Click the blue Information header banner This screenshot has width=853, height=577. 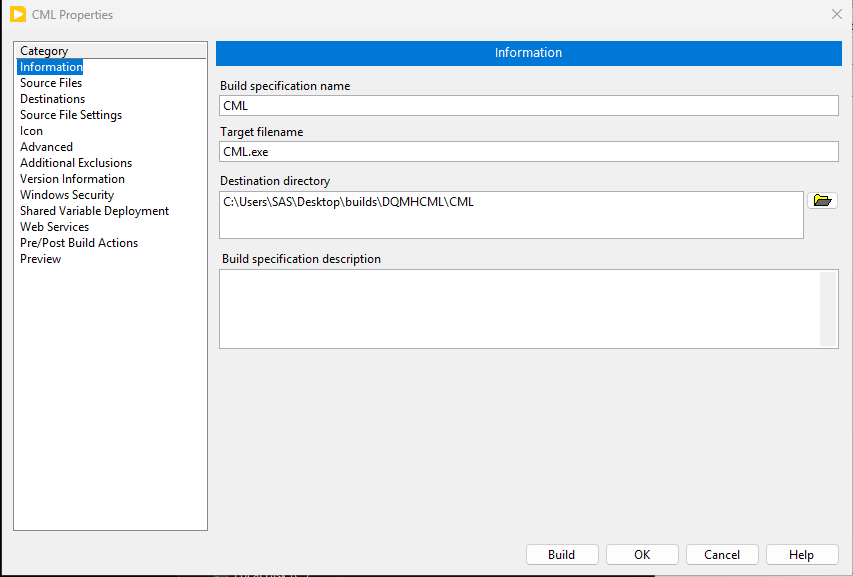pos(529,53)
